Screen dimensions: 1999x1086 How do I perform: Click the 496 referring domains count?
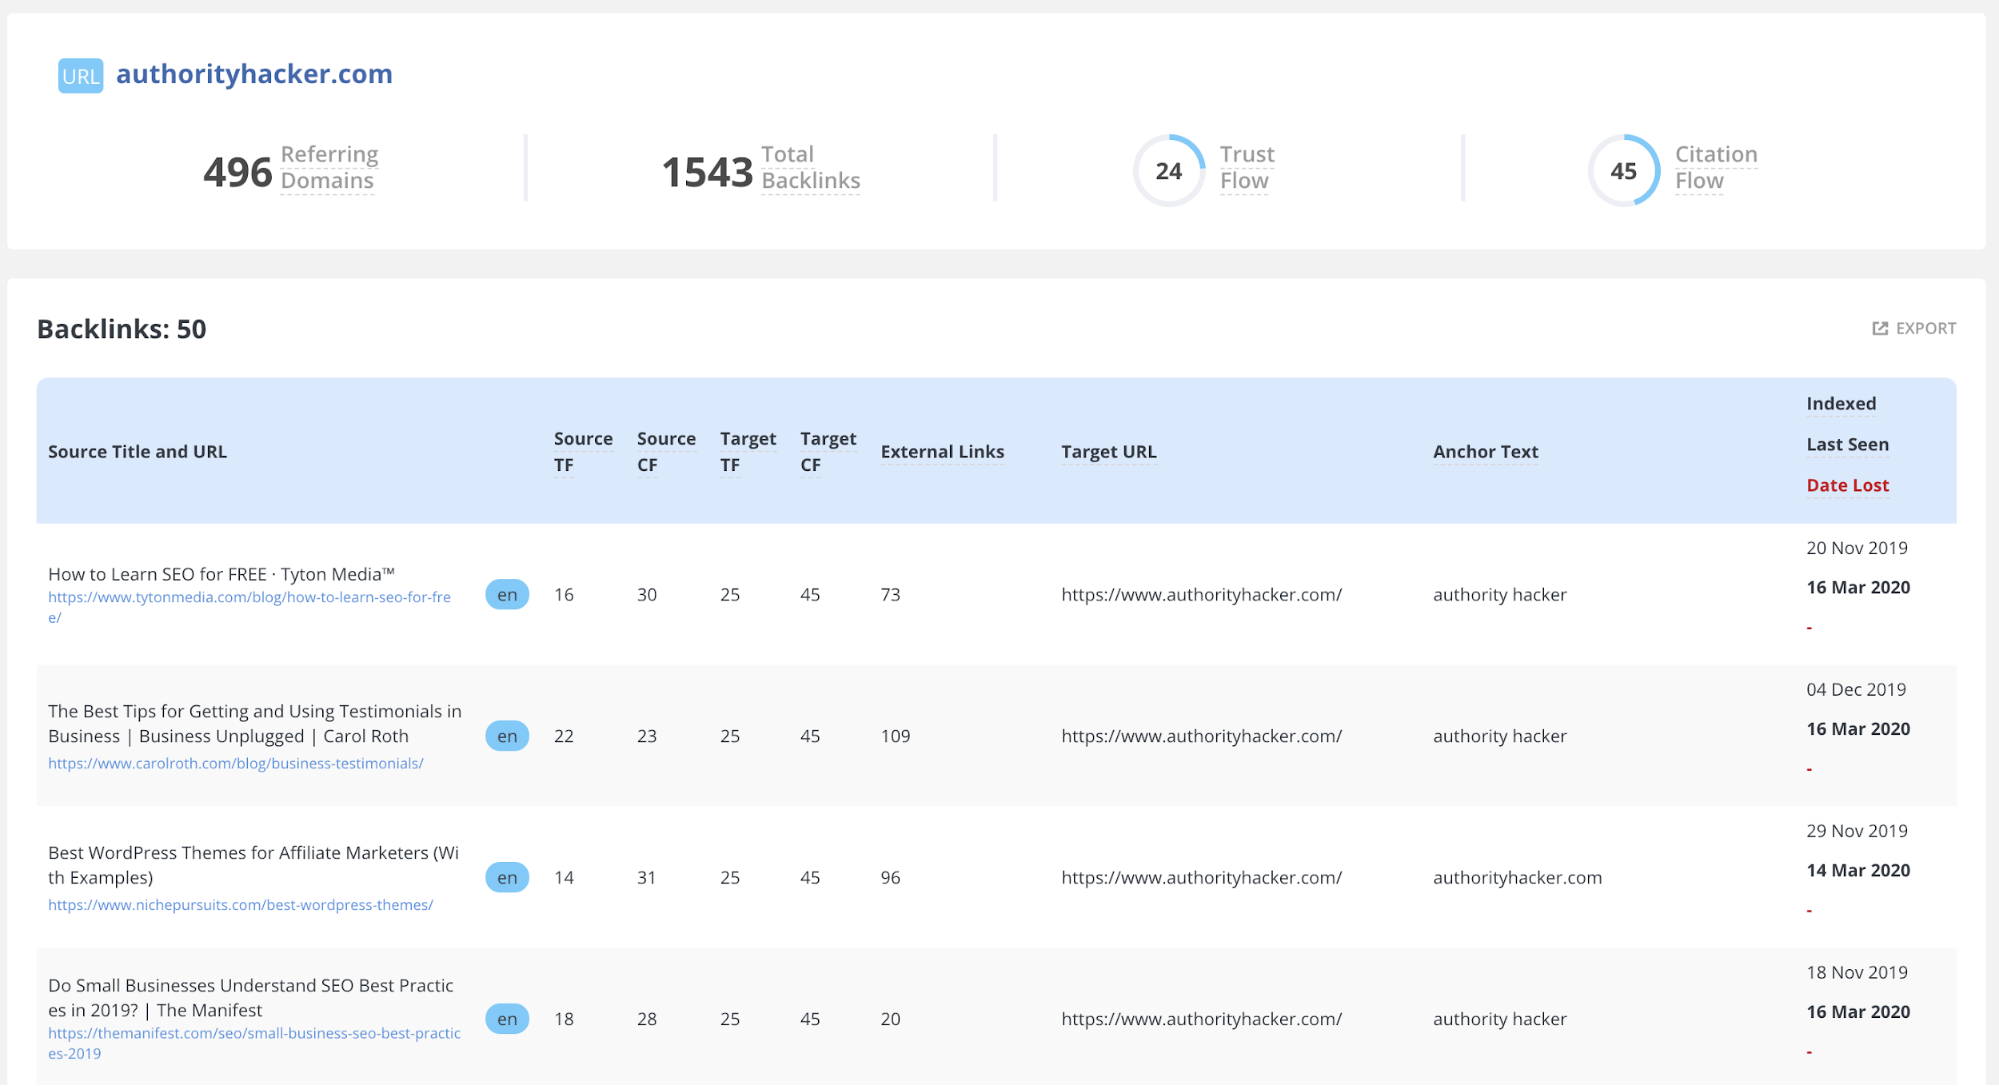(x=238, y=172)
